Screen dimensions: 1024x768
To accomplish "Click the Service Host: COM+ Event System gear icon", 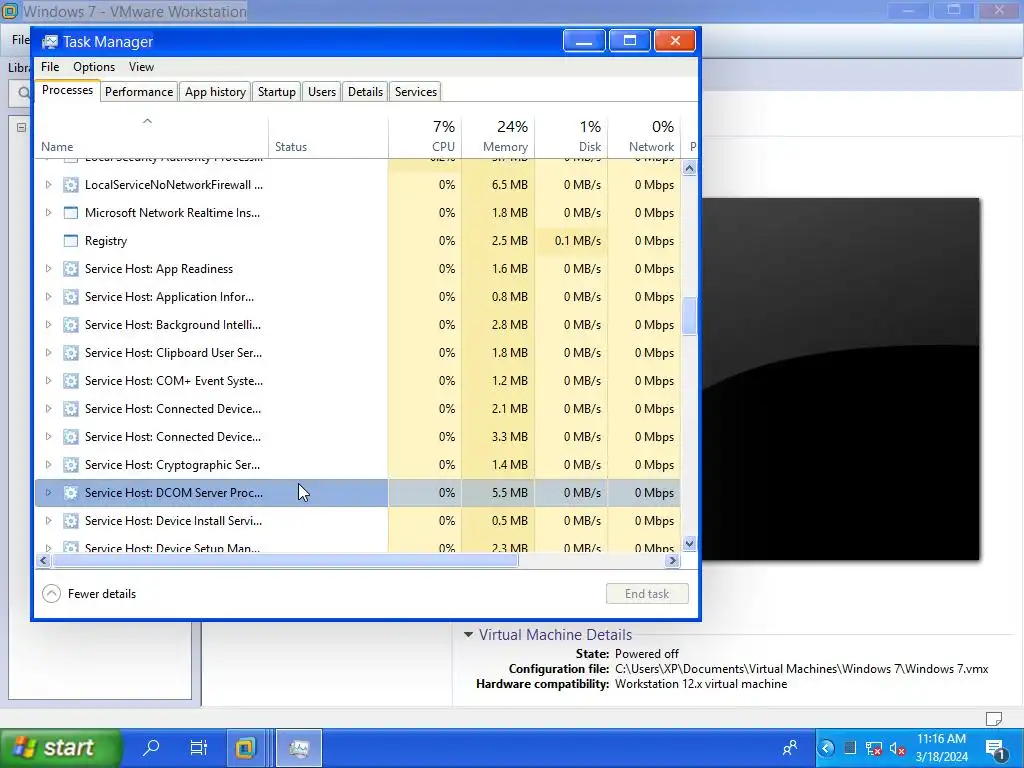I will (71, 381).
